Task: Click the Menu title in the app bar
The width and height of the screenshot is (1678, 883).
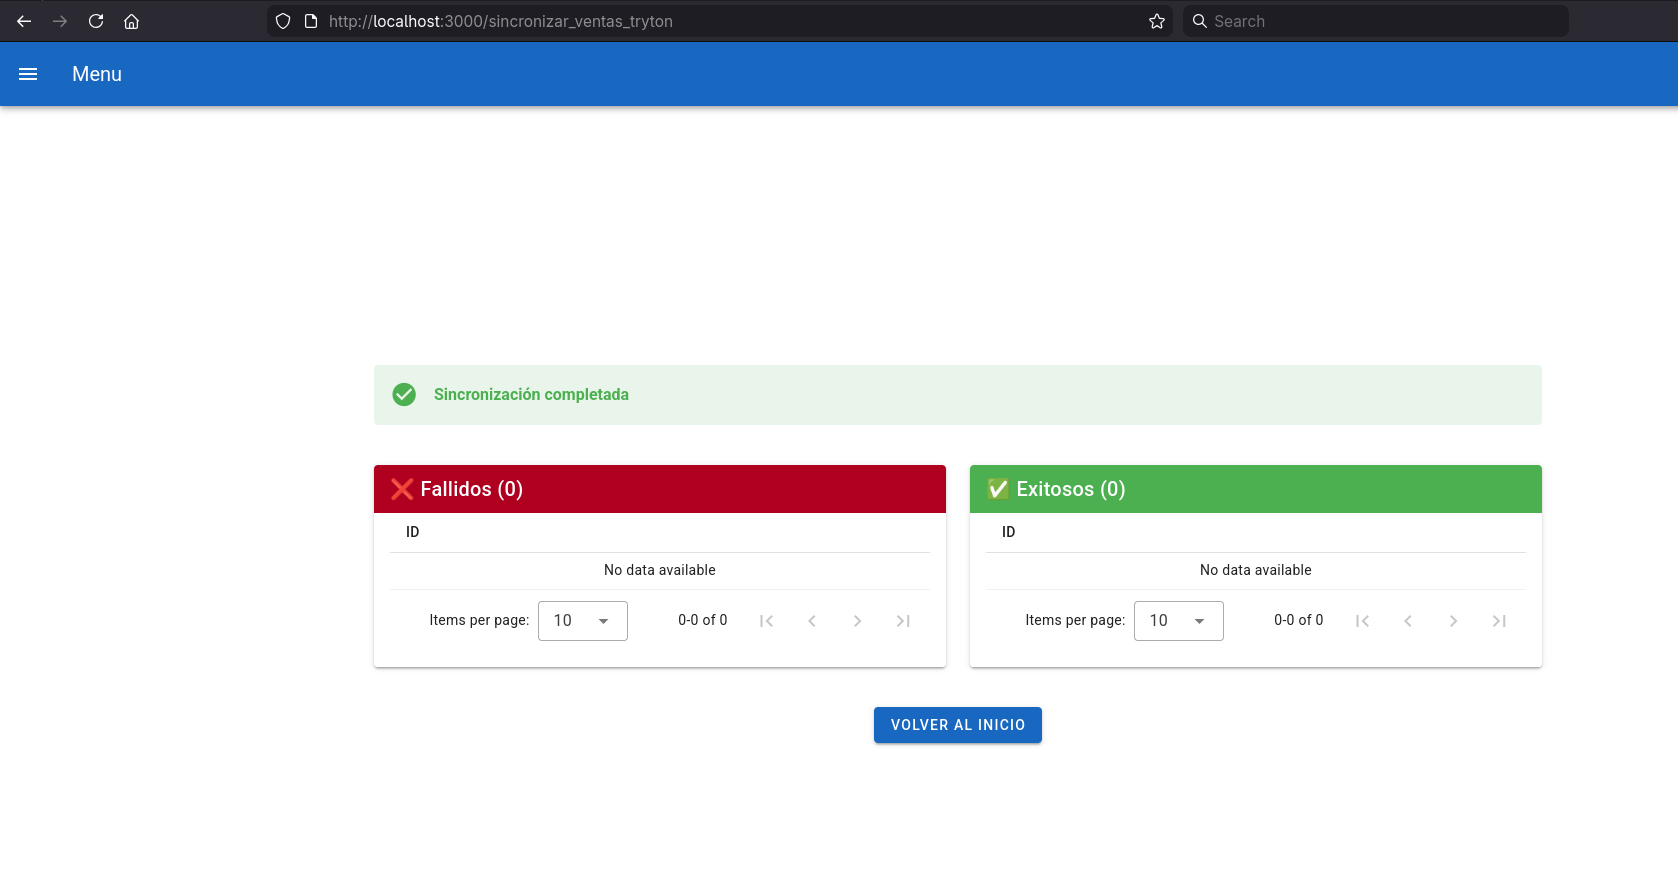Action: pyautogui.click(x=97, y=74)
